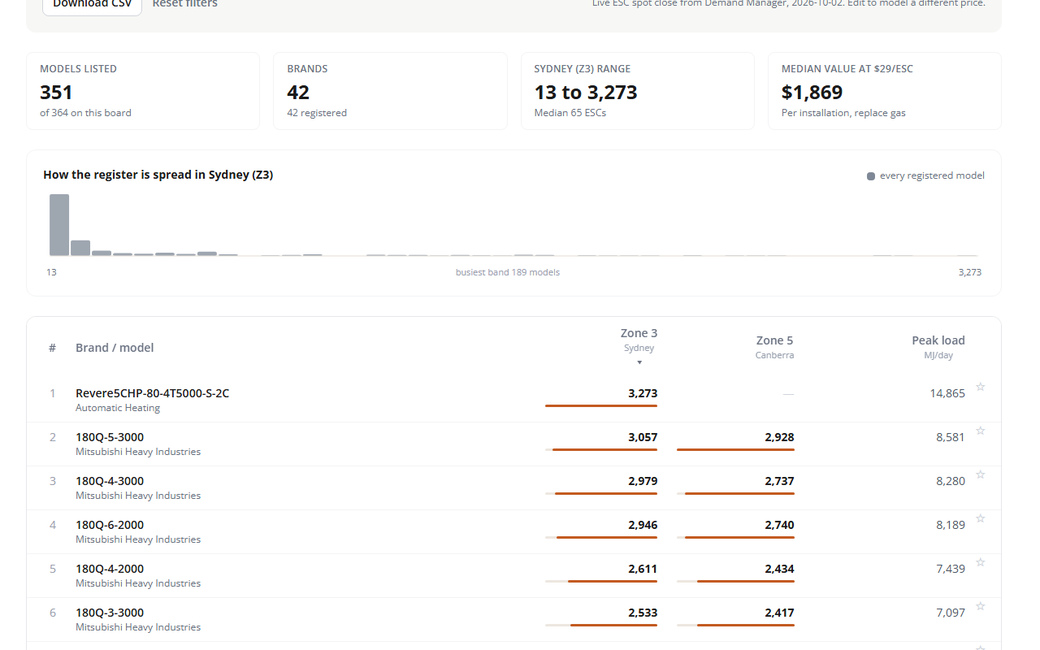Favorite the 180Q-5-3000 row with its star
The image size is (1040, 650).
tap(980, 430)
